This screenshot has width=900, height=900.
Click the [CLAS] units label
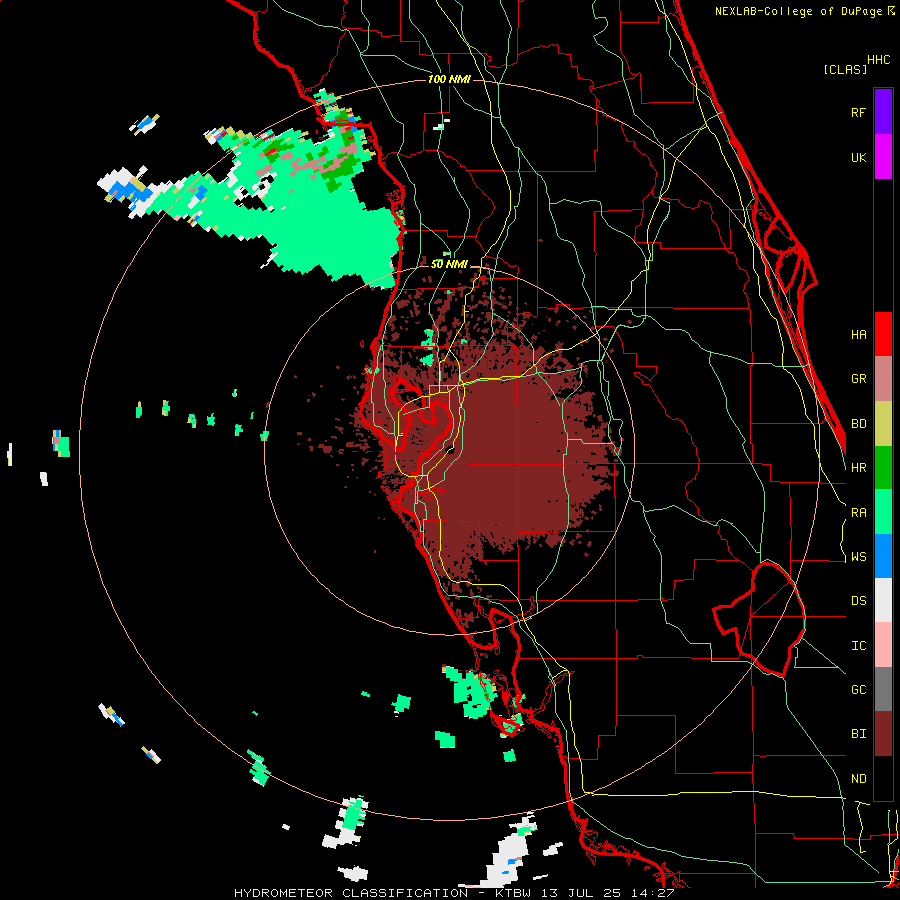point(845,69)
